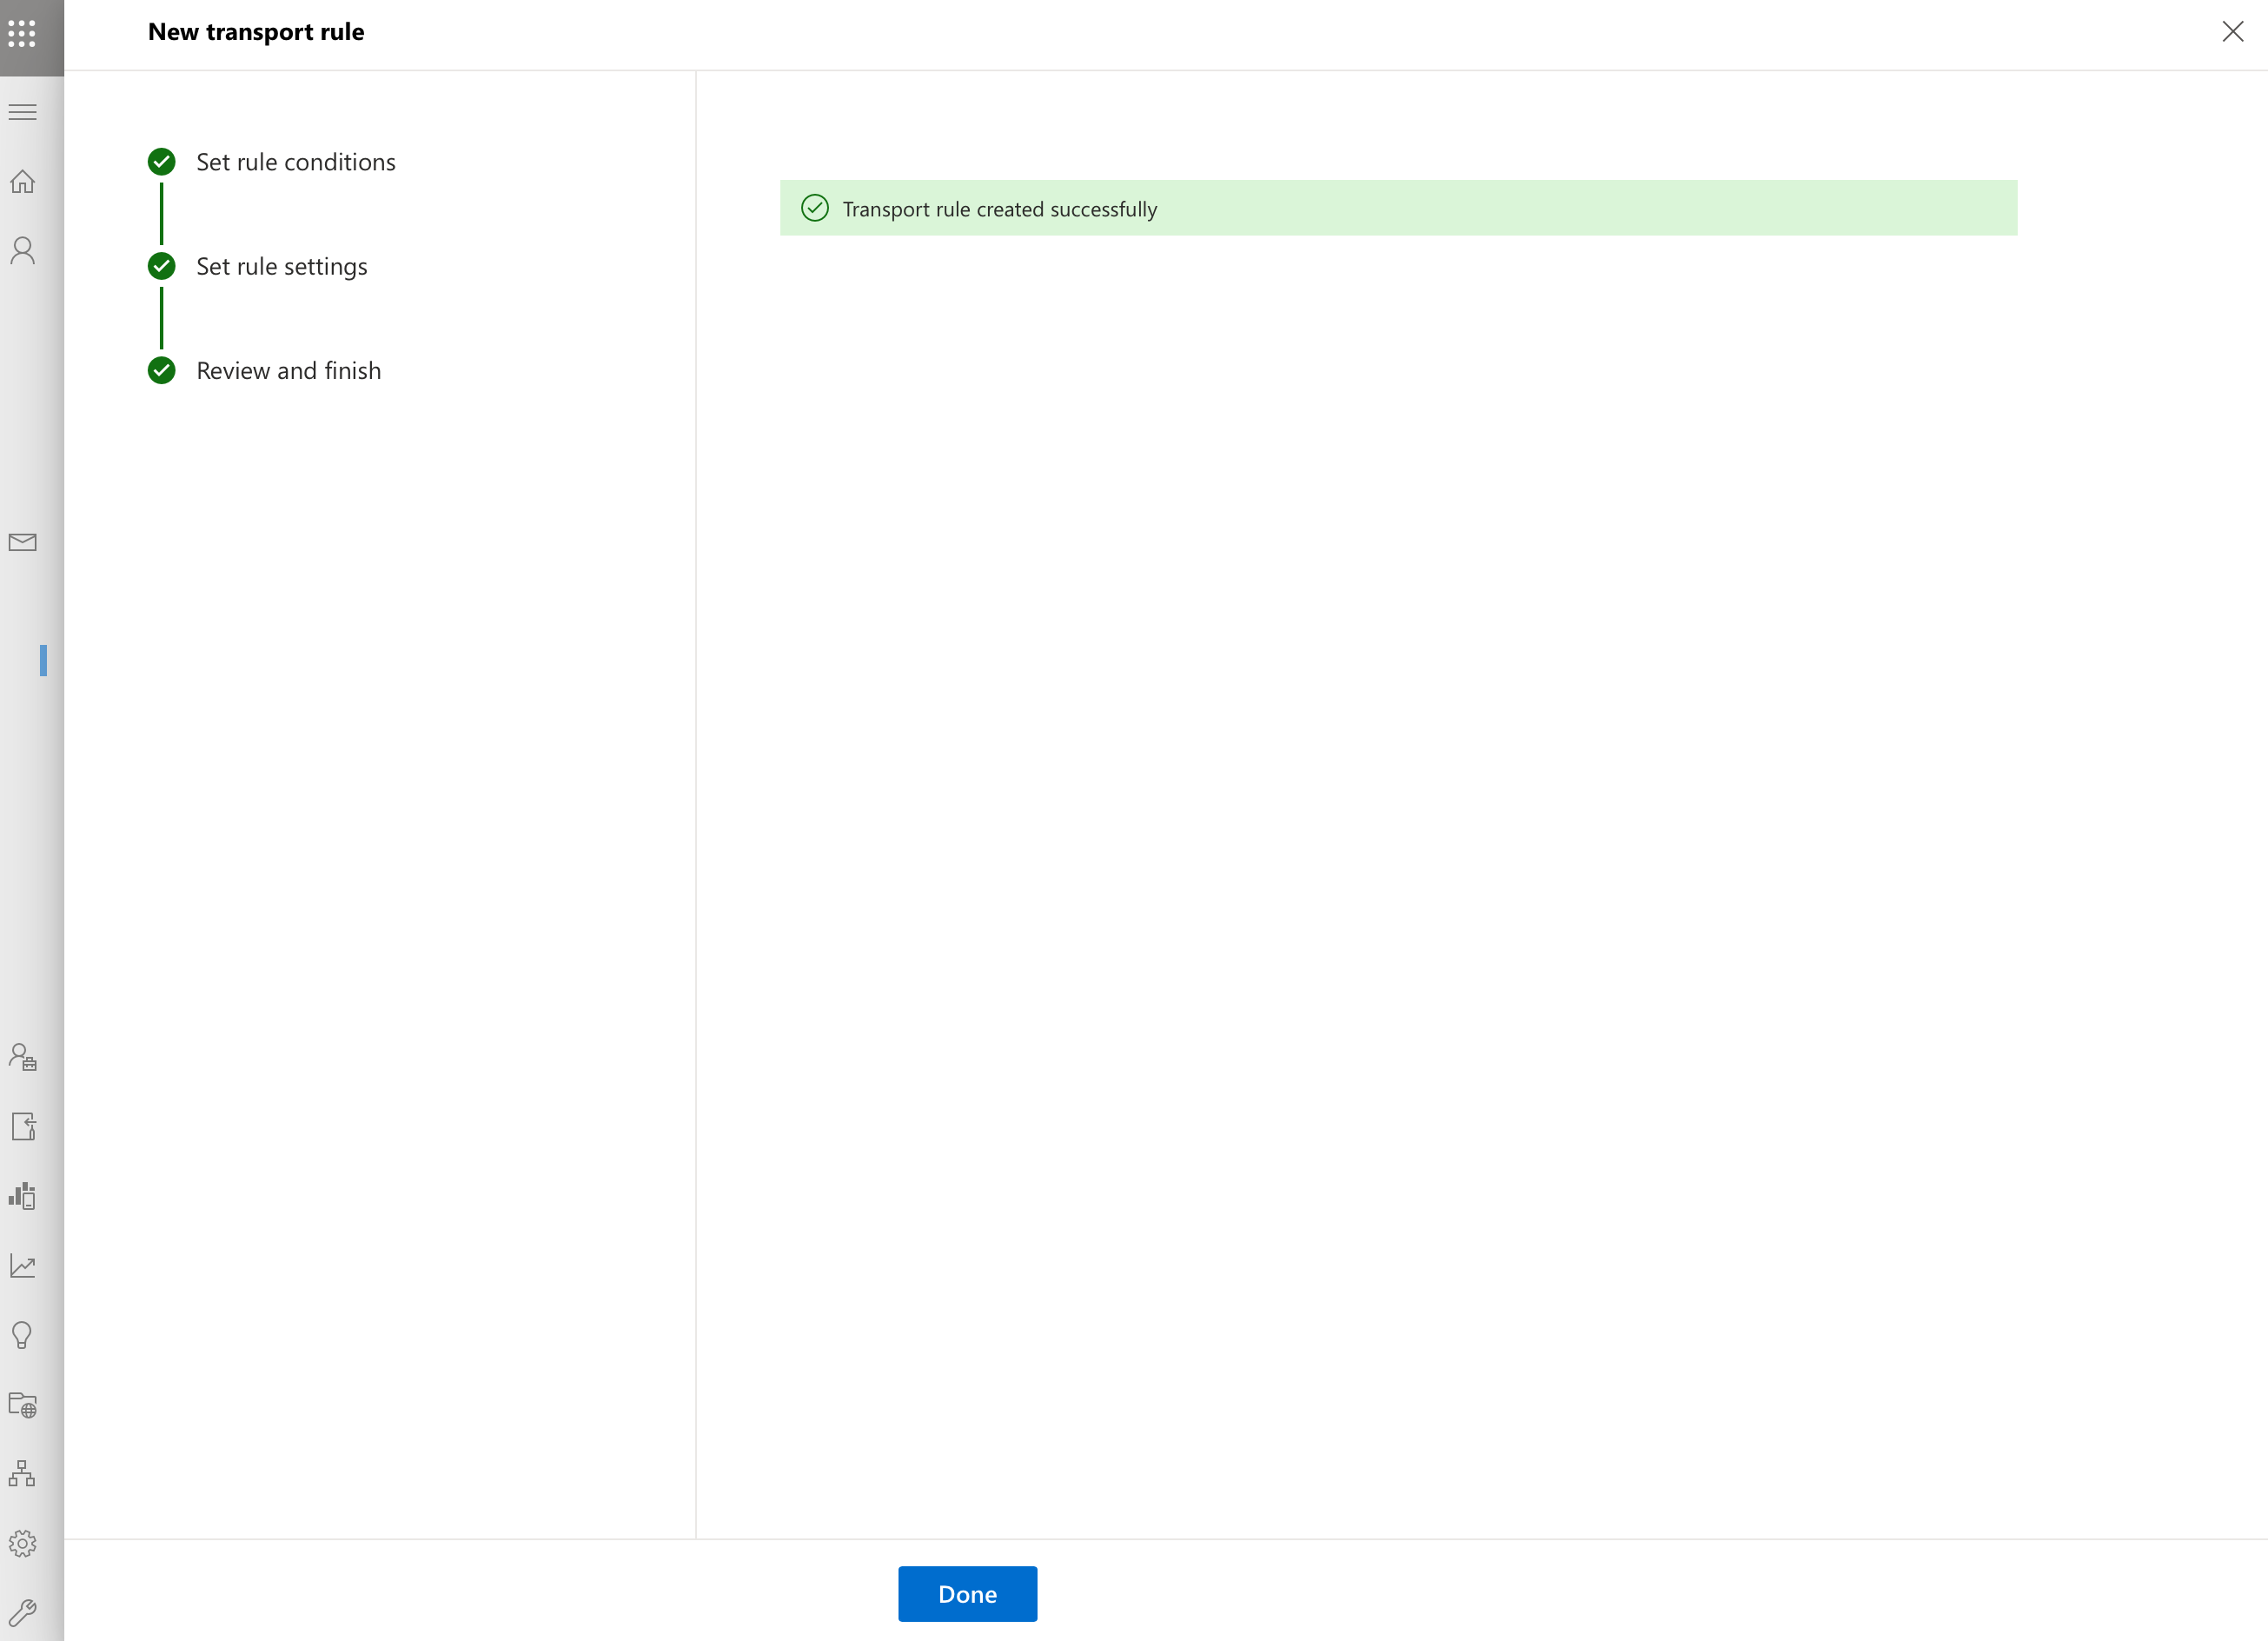Click the Done button

coord(967,1593)
